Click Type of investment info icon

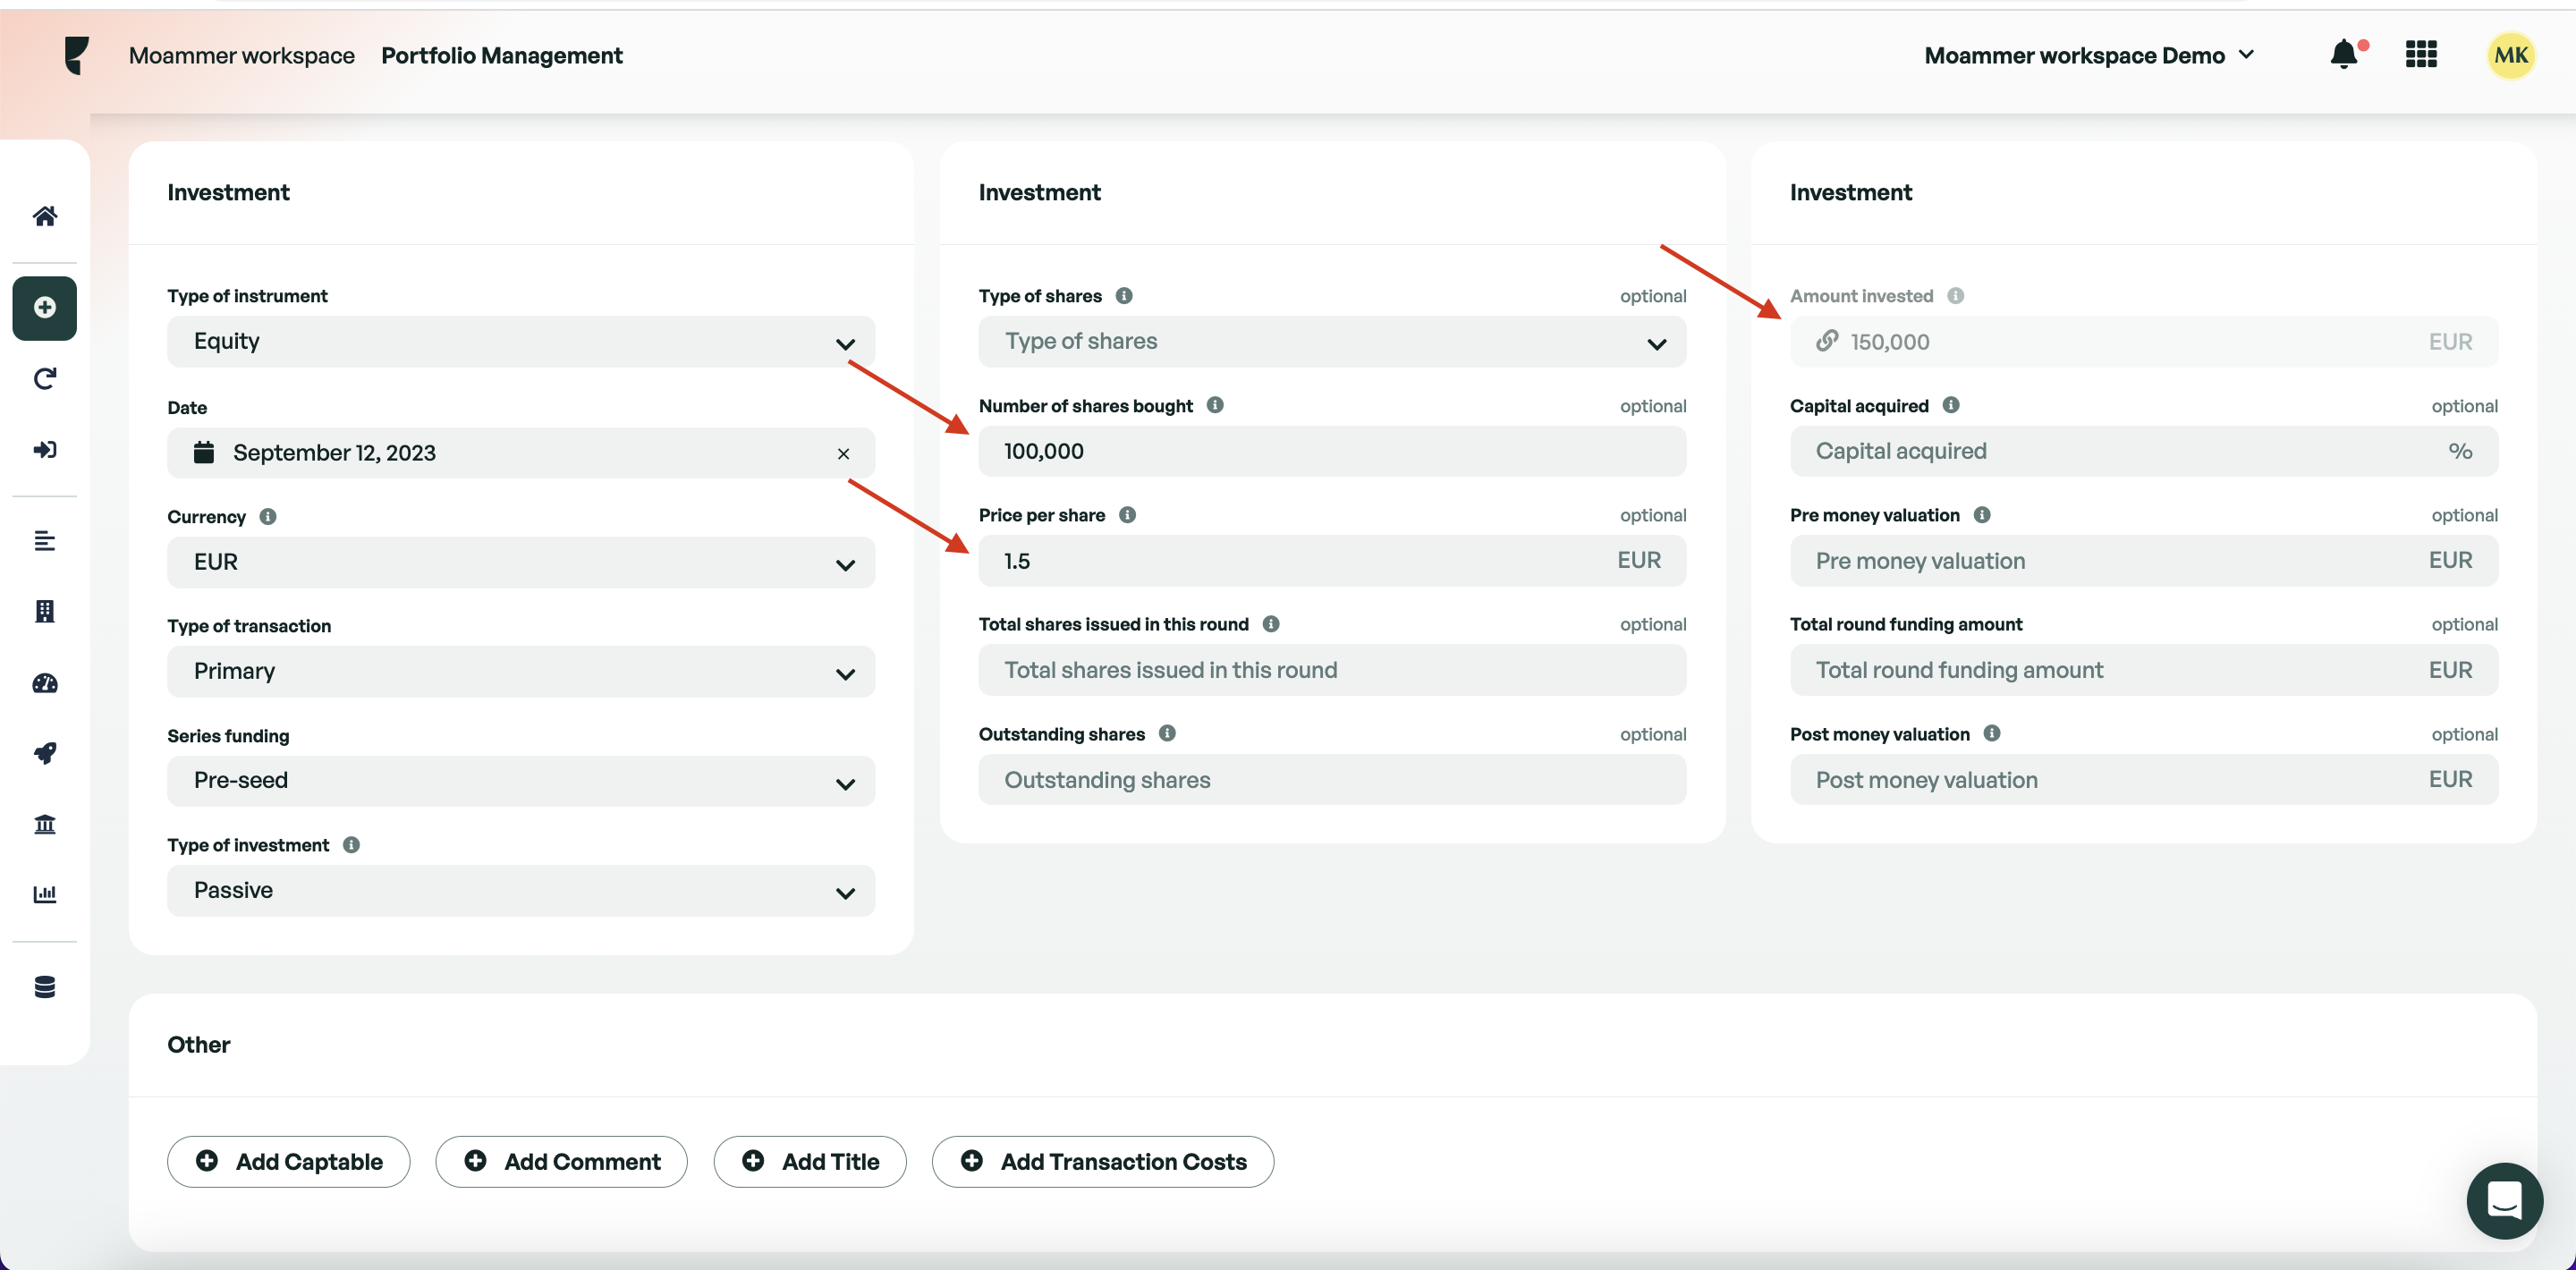pos(351,845)
